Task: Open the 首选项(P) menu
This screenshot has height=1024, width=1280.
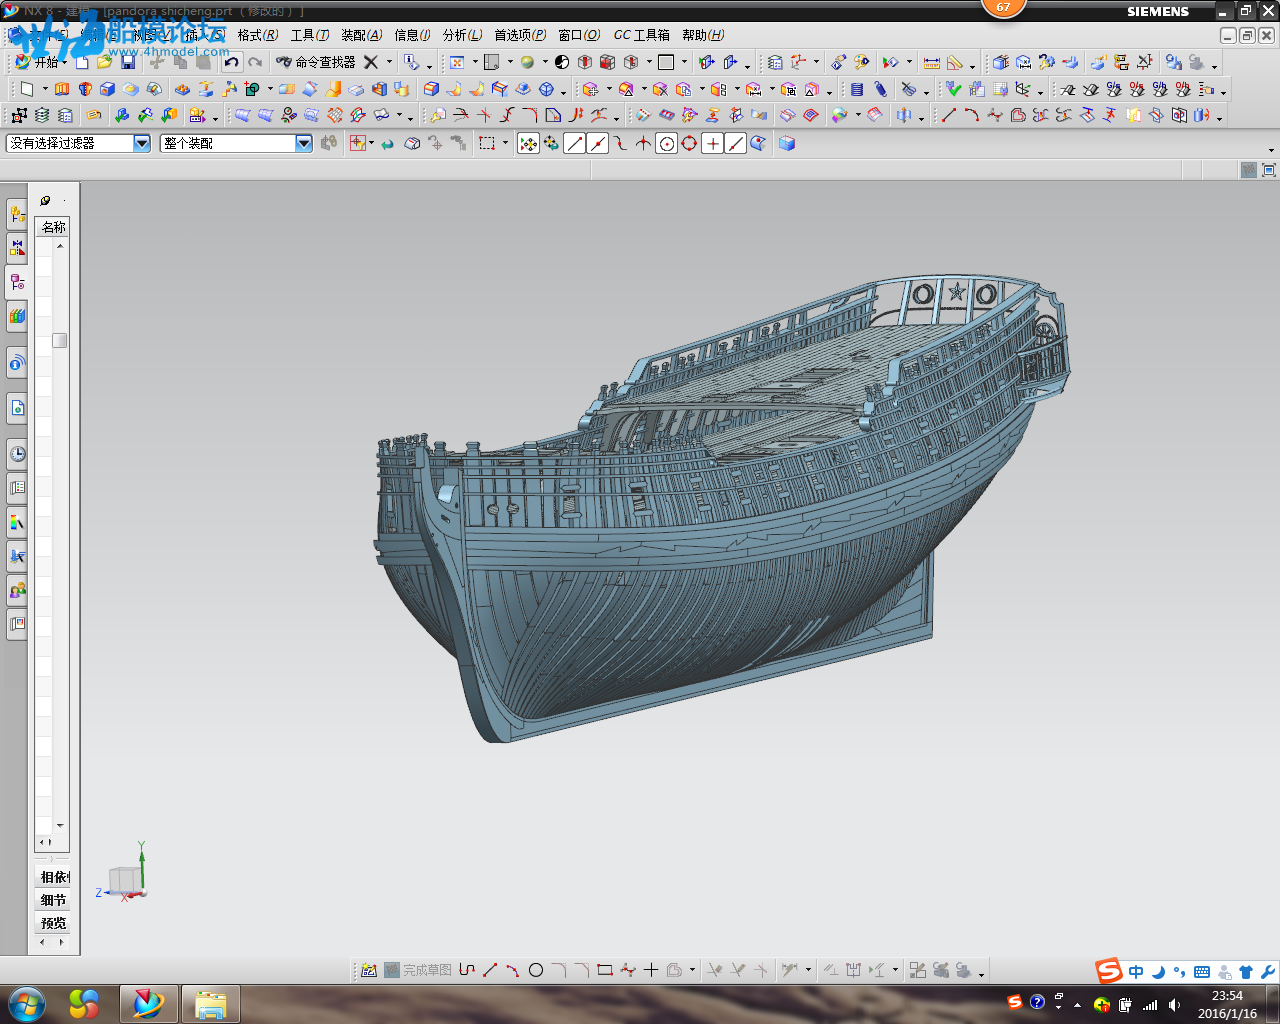Action: (x=520, y=35)
